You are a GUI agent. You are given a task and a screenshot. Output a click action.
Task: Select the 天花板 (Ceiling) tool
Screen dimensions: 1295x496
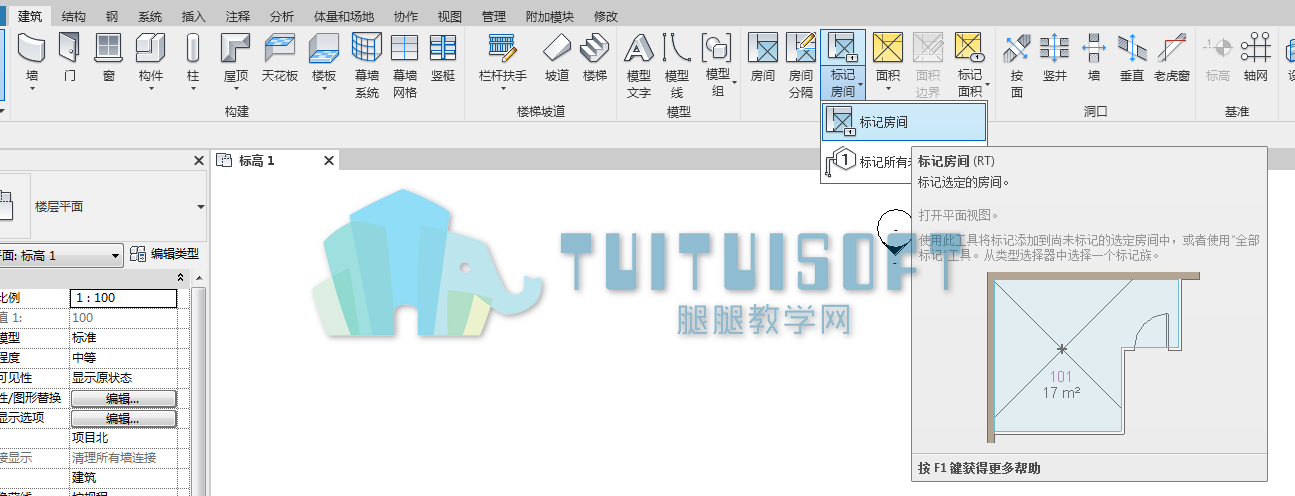click(280, 57)
